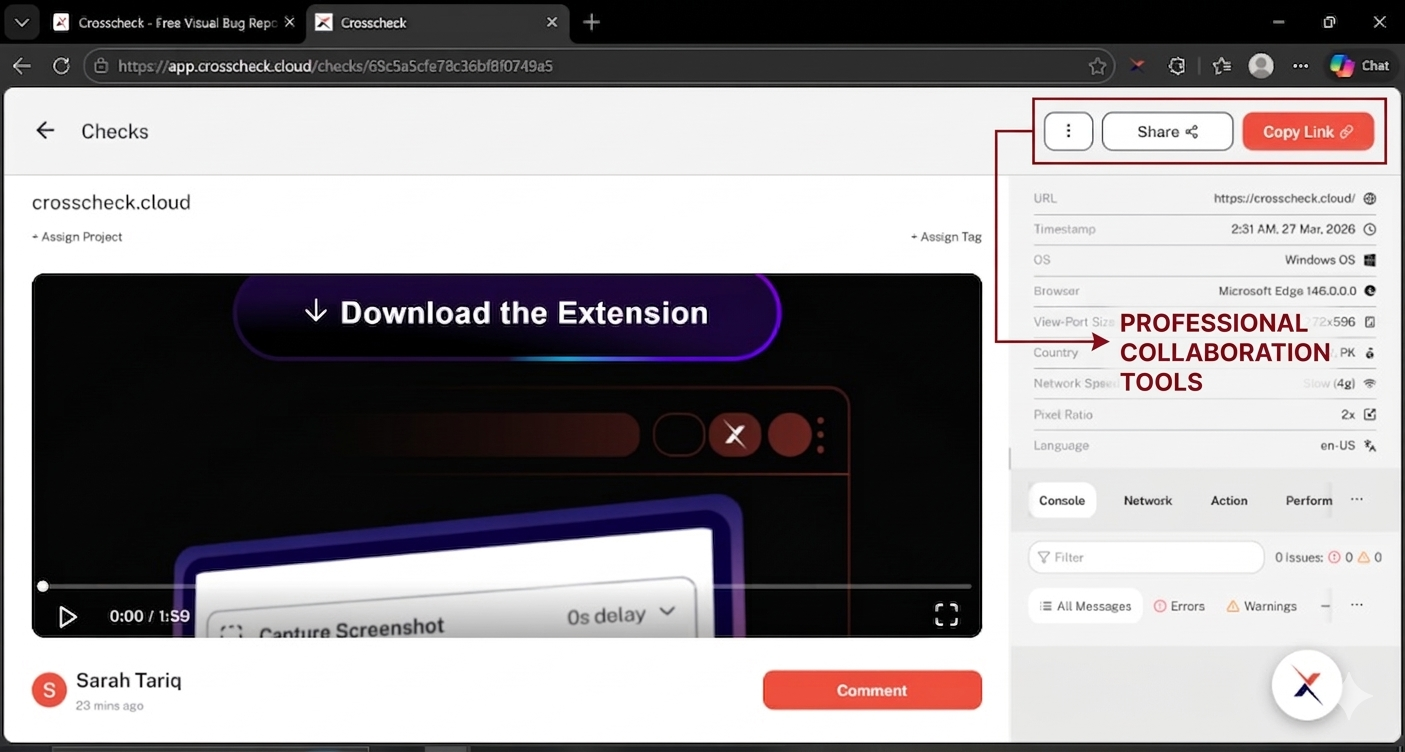This screenshot has height=752, width=1405.
Task: Click the Microsoft Edge browser icon in metadata
Action: [x=1370, y=291]
